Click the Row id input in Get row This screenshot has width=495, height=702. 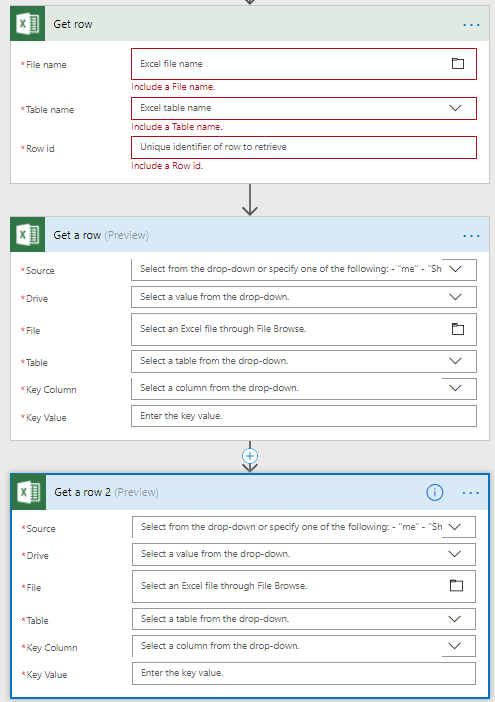(x=303, y=147)
